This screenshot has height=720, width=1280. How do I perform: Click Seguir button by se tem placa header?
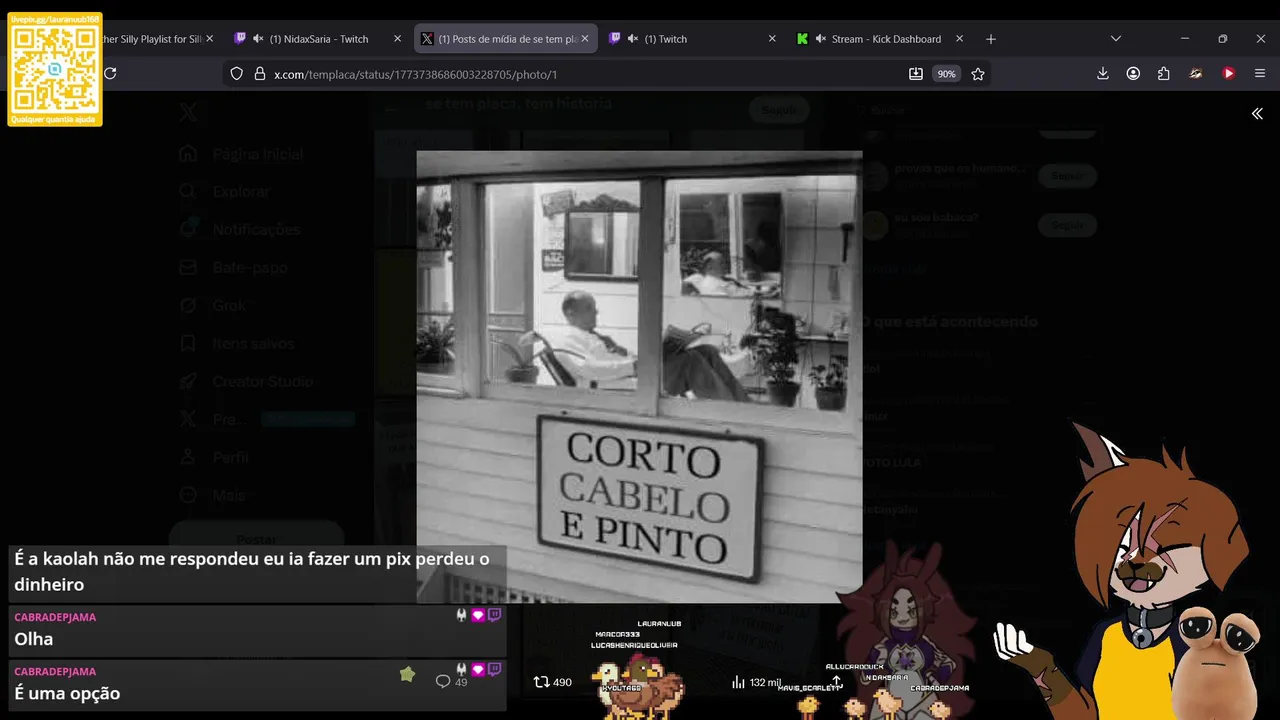click(x=779, y=110)
